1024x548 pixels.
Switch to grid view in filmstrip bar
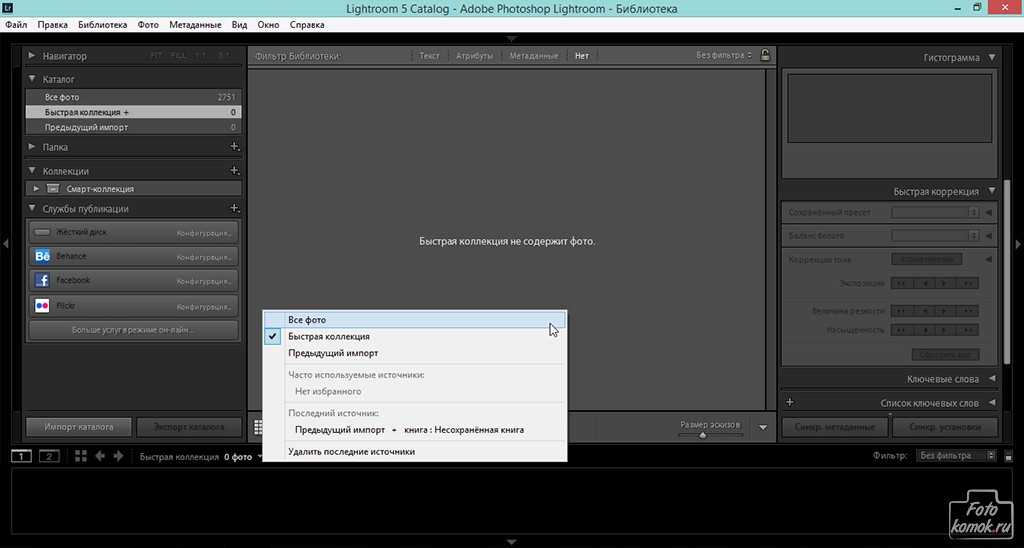(x=81, y=456)
